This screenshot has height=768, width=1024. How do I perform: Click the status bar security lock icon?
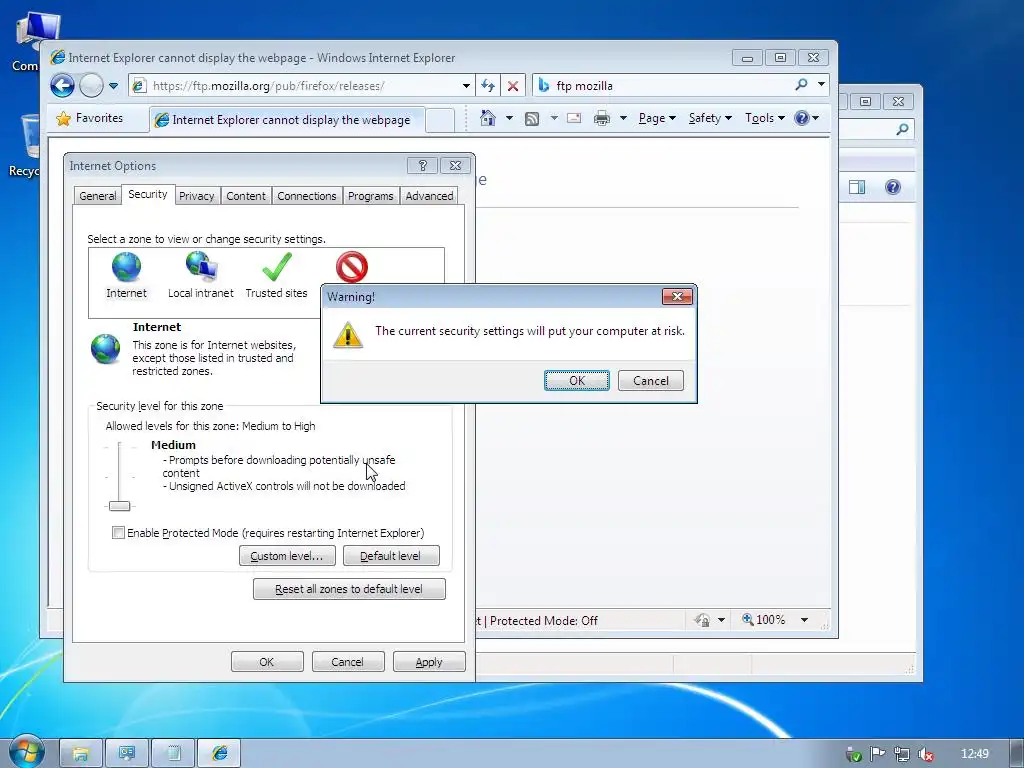tap(702, 620)
